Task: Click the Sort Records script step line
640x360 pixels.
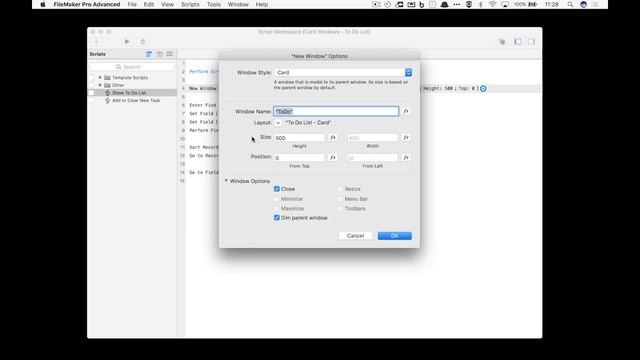Action: (x=204, y=147)
